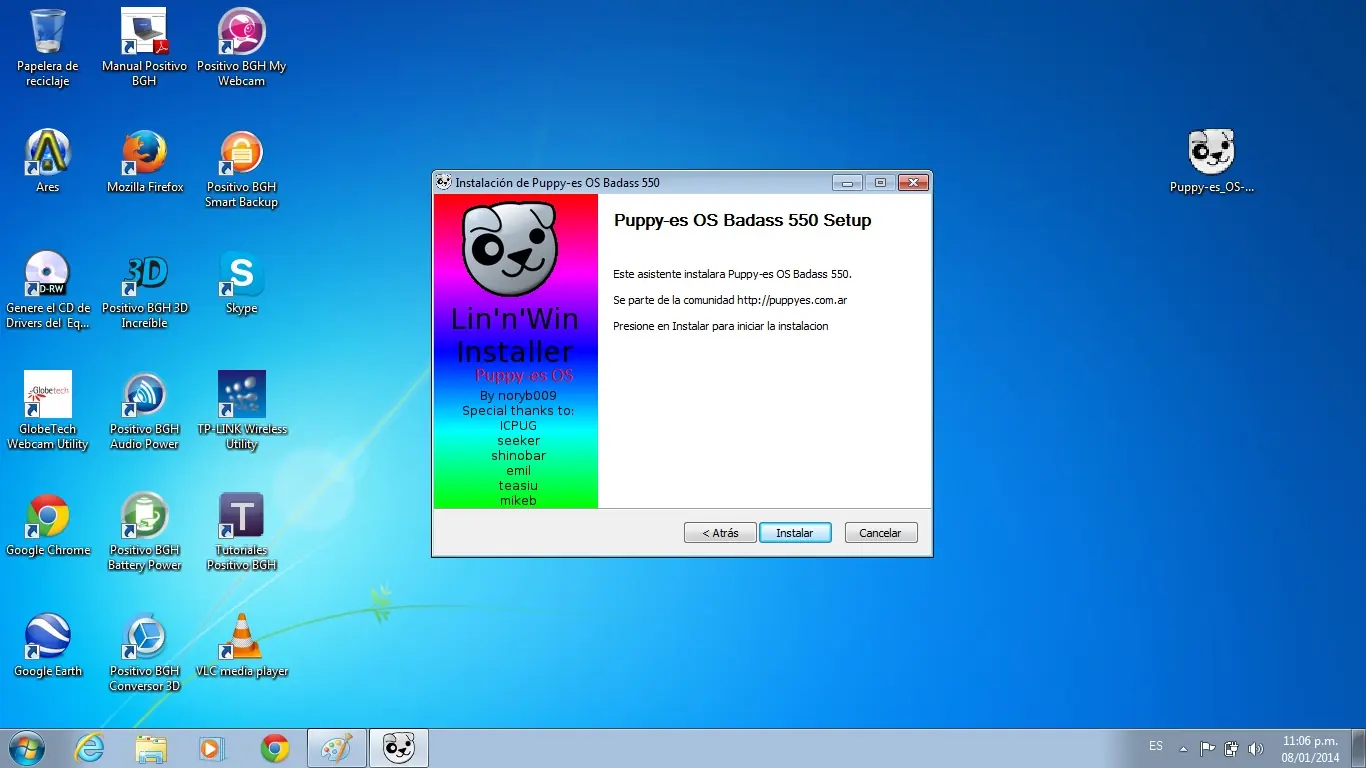Open the clock showing 11:06 p.m.
Screen dimensions: 1366x768
1309,748
